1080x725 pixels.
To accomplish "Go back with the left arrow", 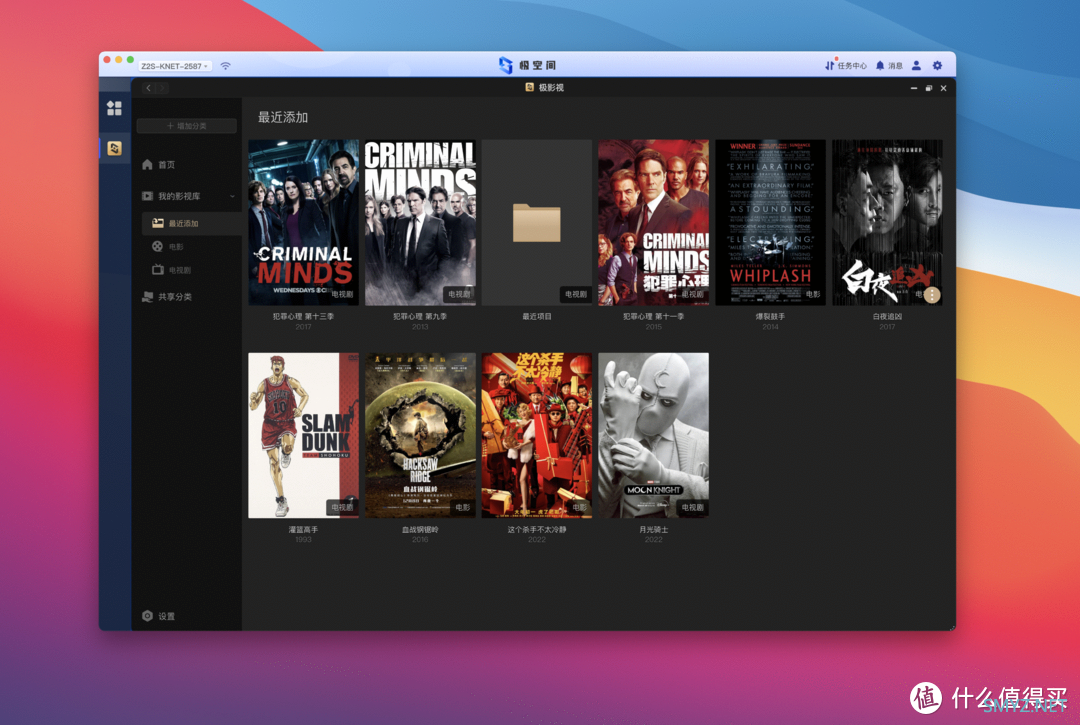I will [x=148, y=87].
